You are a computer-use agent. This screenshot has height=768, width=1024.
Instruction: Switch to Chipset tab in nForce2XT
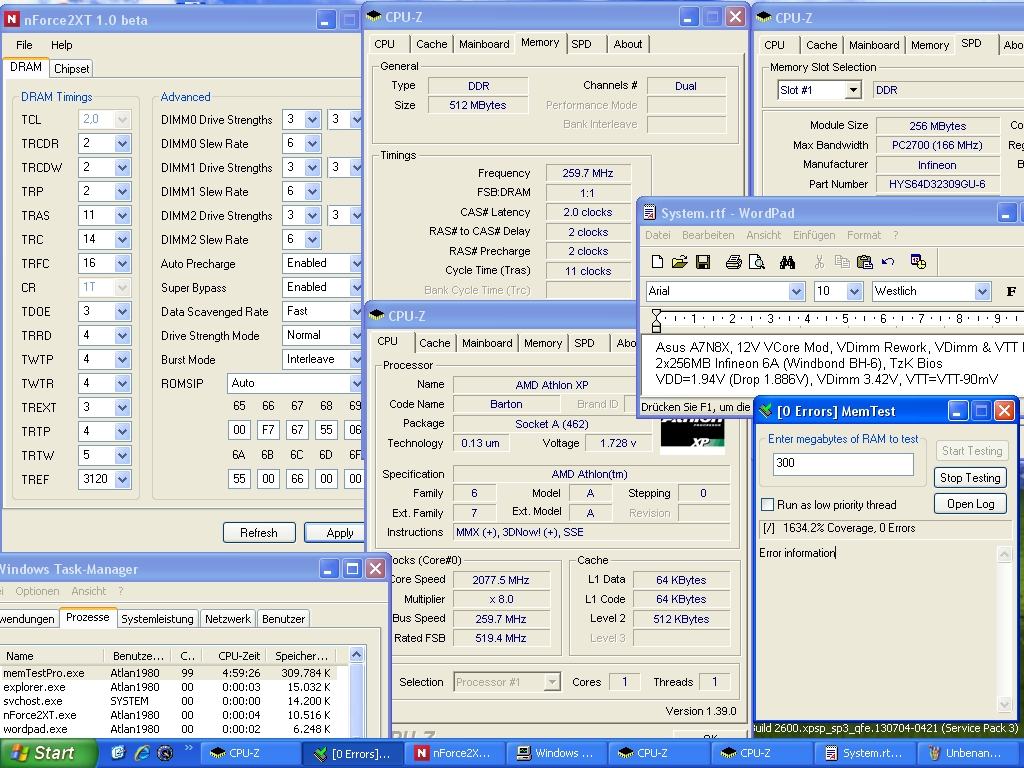(x=71, y=69)
